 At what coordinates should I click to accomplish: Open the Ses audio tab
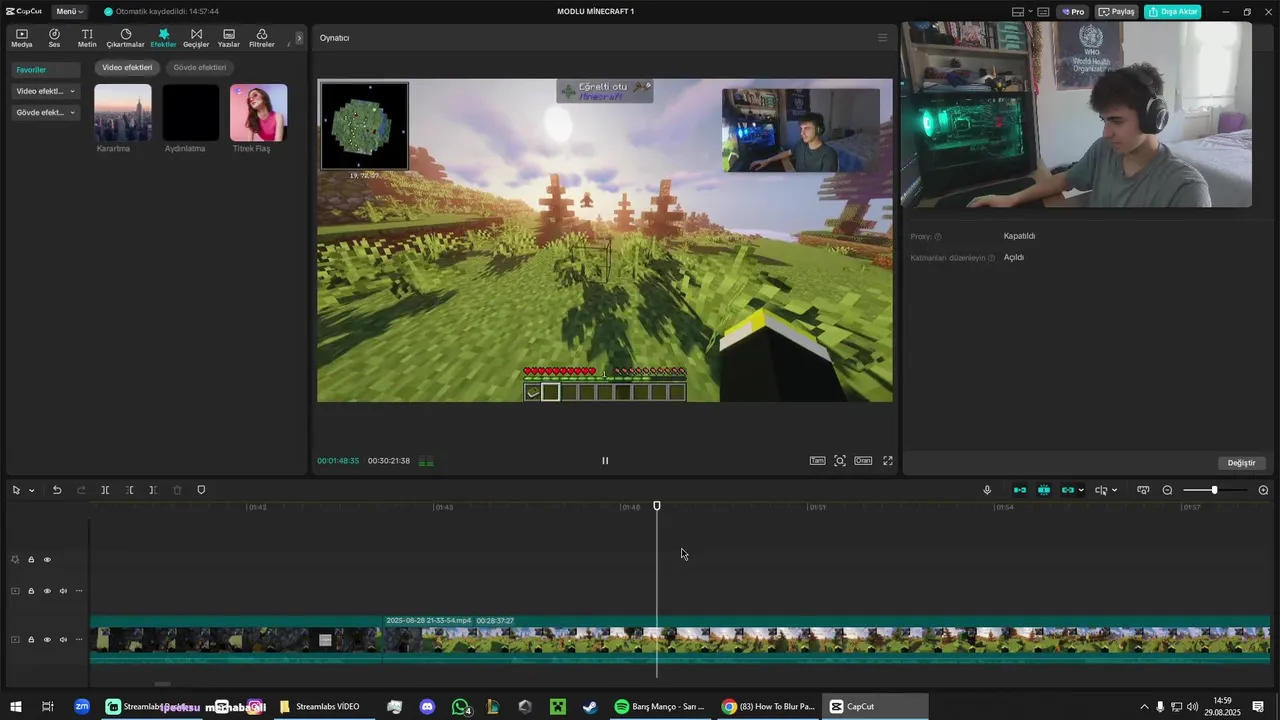point(54,38)
